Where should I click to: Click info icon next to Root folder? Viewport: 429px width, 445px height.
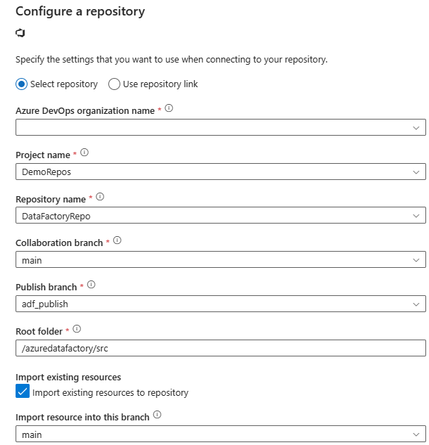click(x=77, y=329)
